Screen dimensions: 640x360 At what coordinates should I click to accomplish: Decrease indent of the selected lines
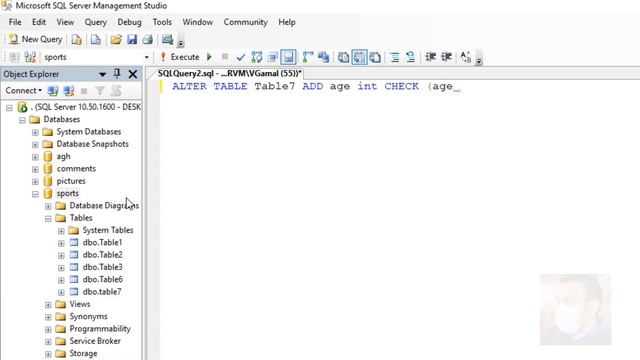point(430,57)
